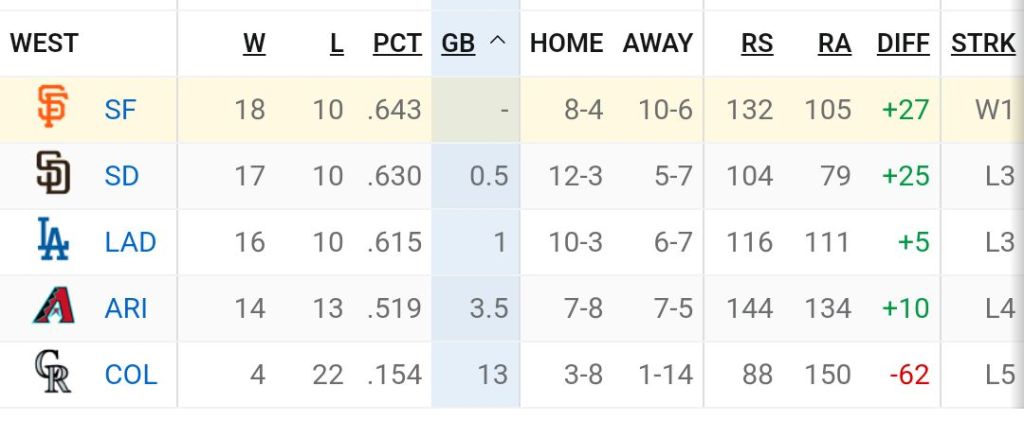Open the SD team link

(122, 176)
